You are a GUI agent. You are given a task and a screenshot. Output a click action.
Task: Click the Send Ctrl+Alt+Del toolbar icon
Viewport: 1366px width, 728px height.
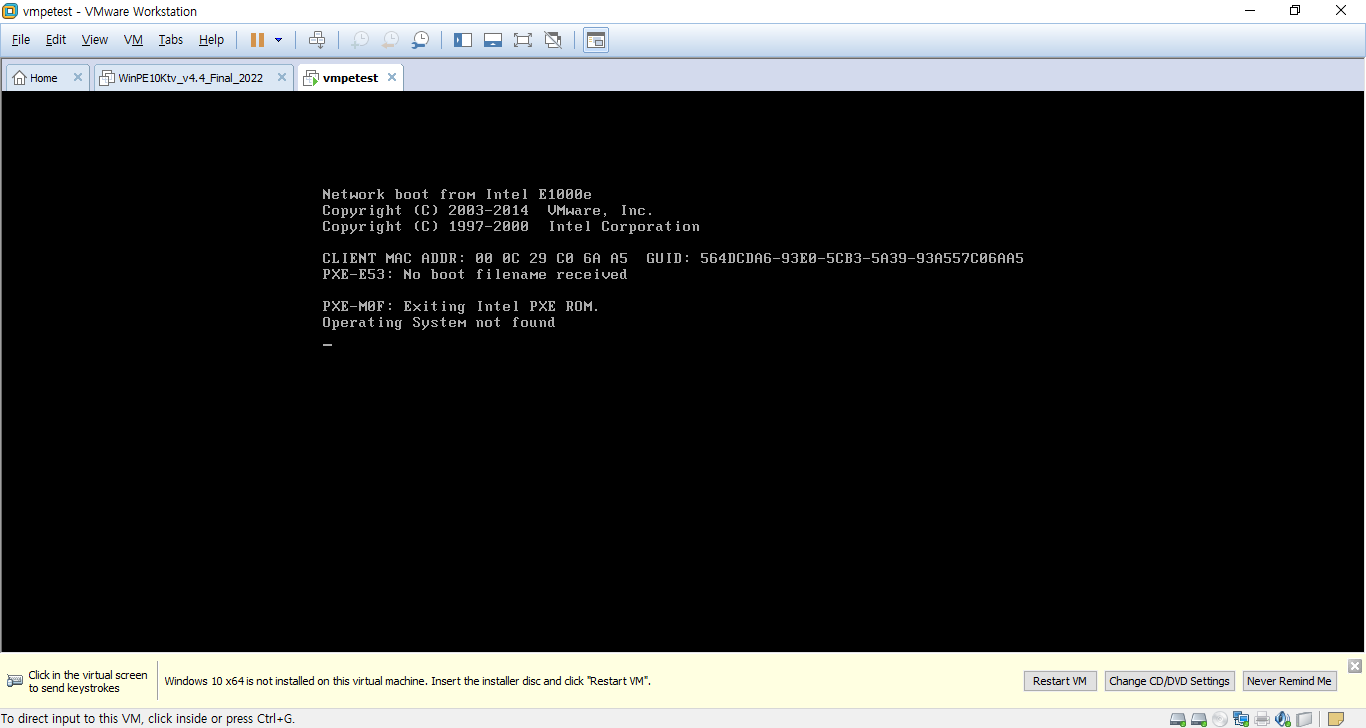[x=317, y=40]
